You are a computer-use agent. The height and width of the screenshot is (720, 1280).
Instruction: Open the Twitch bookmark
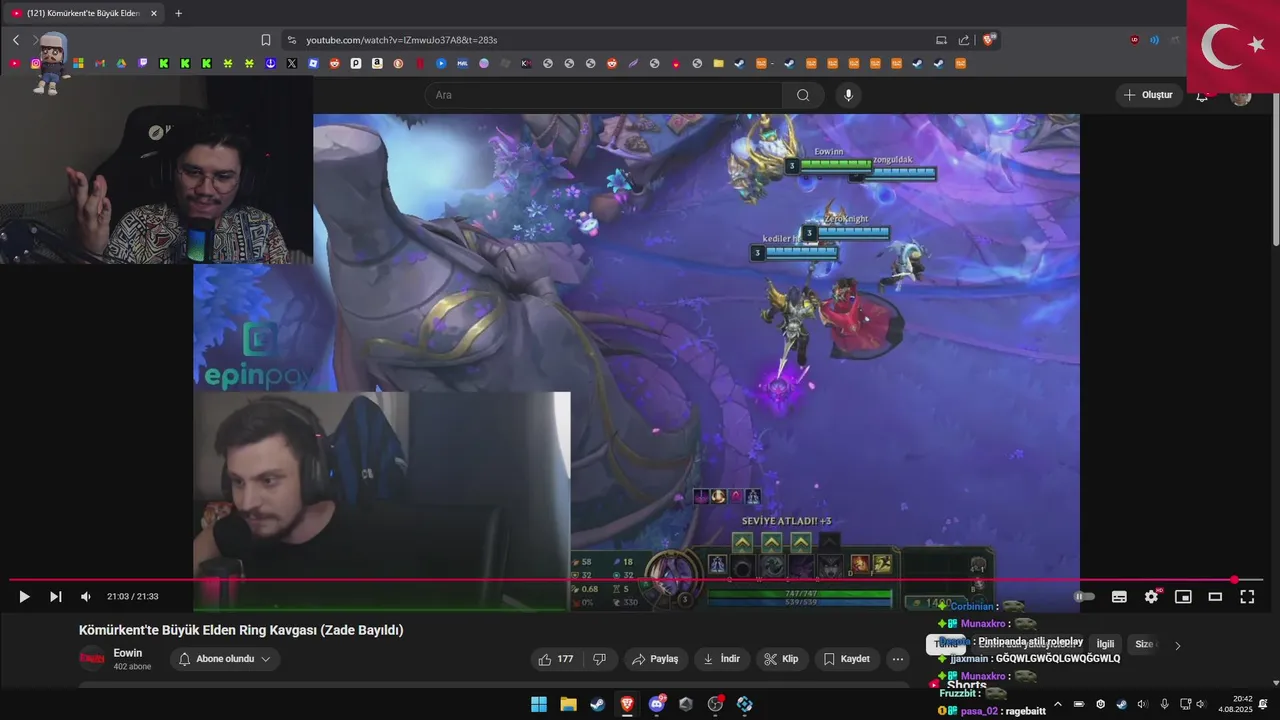pyautogui.click(x=143, y=63)
